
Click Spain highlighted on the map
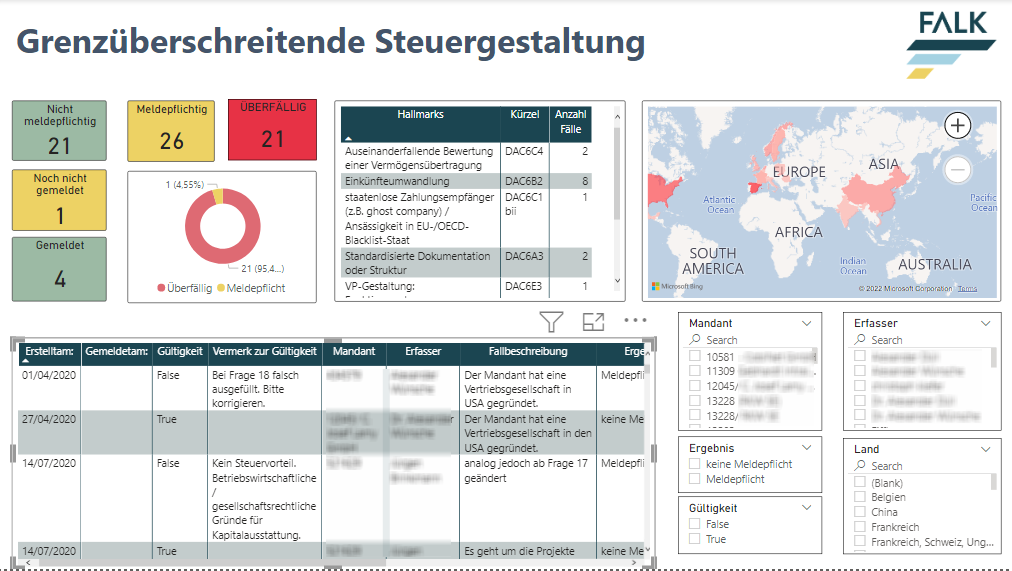coord(754,188)
